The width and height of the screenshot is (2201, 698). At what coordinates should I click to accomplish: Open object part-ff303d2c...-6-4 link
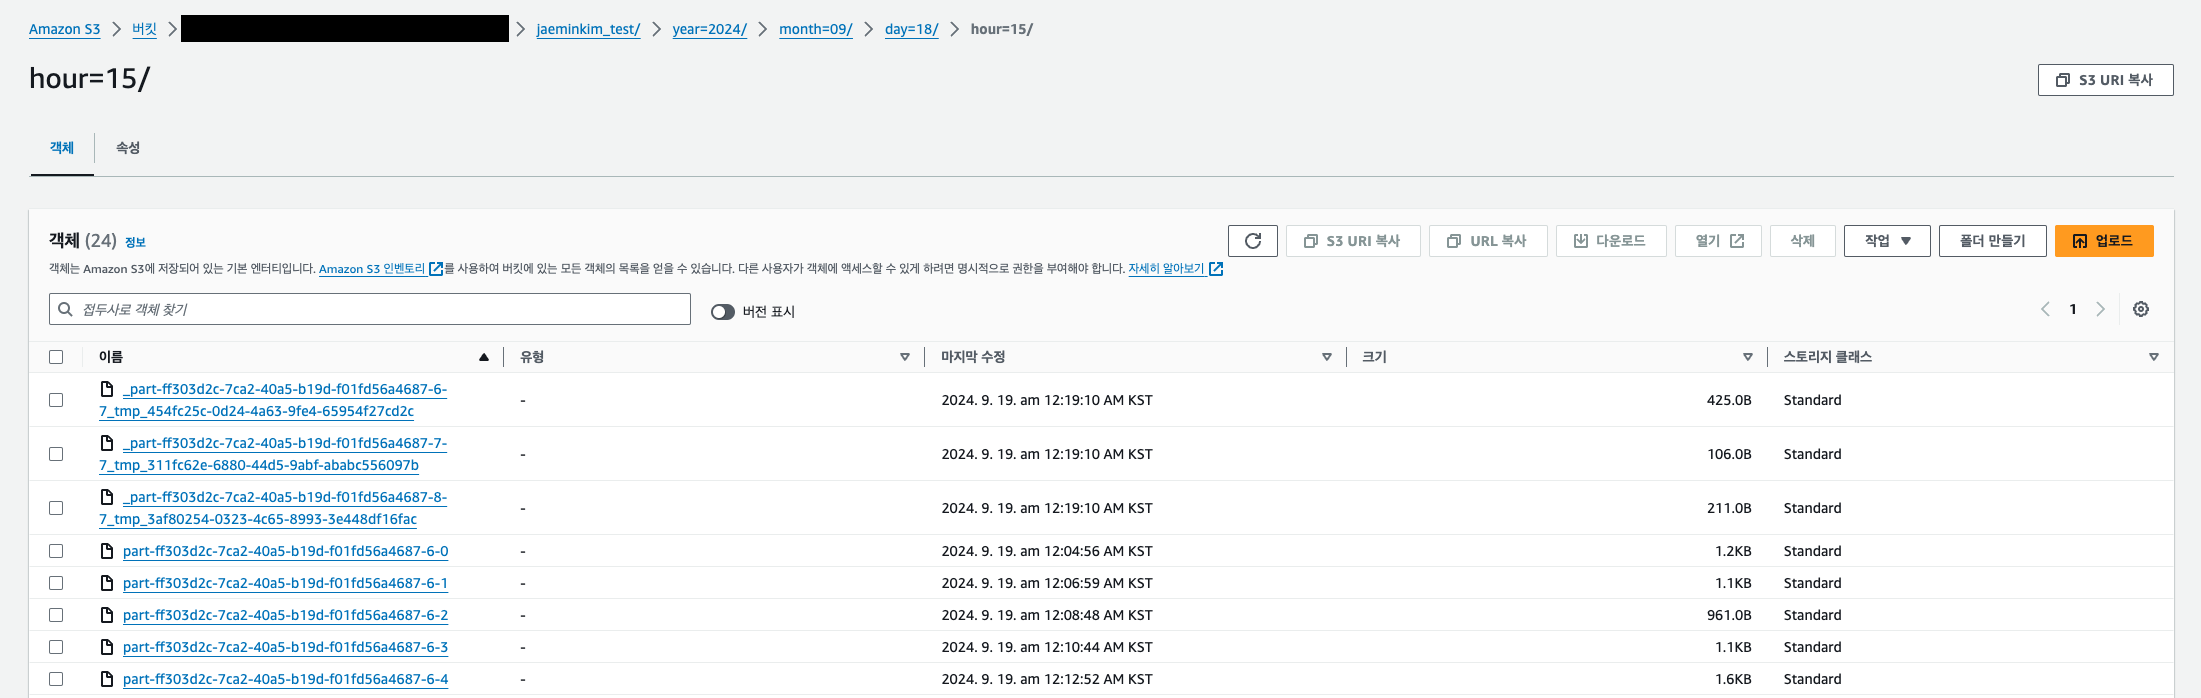click(x=285, y=679)
